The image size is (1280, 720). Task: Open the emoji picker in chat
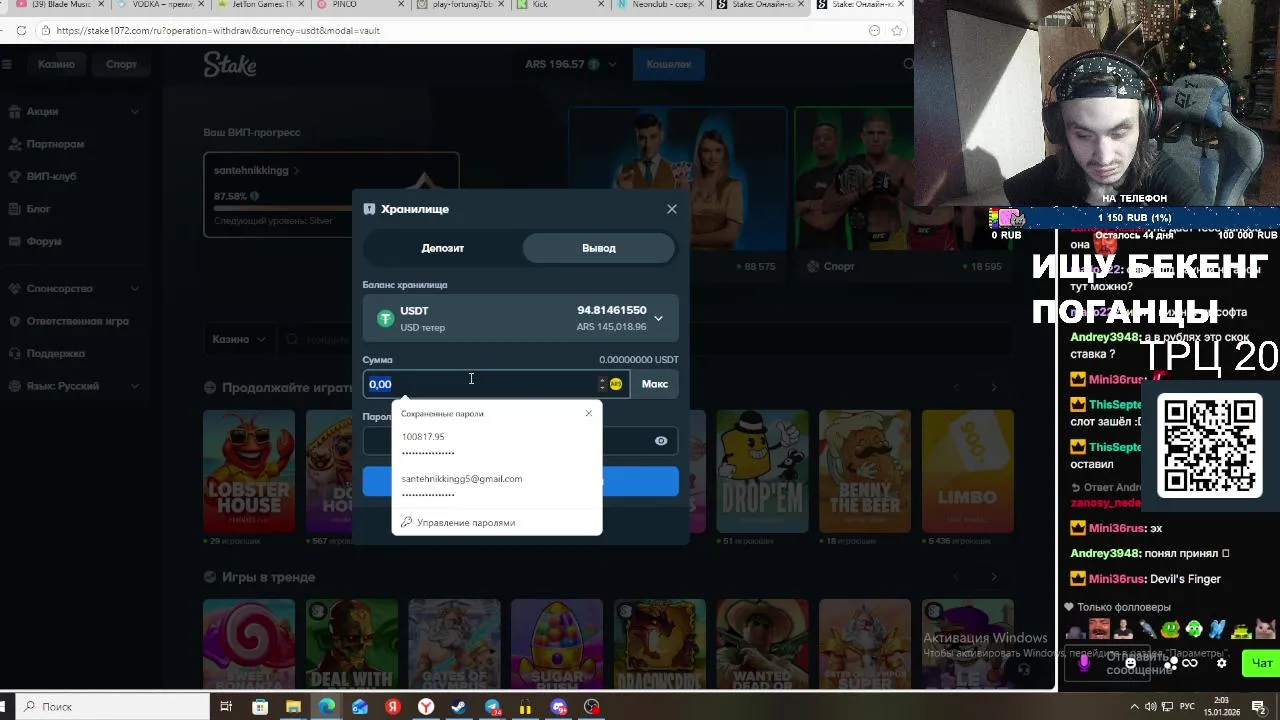pos(1131,662)
